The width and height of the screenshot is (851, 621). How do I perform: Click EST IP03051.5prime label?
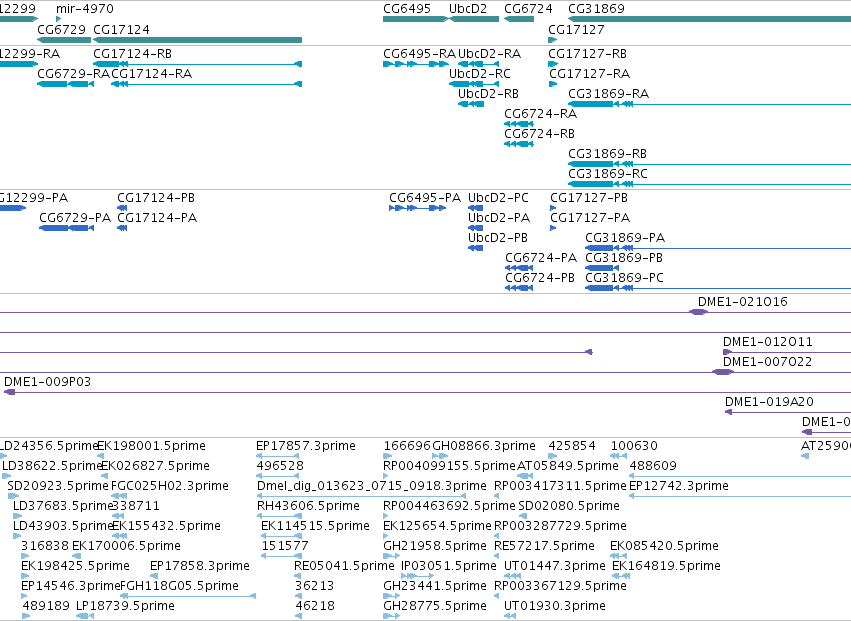click(449, 566)
